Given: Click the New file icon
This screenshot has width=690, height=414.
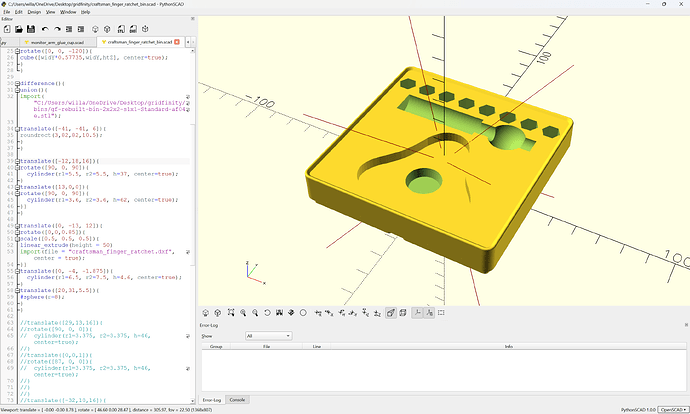Looking at the screenshot, I should click(x=7, y=29).
